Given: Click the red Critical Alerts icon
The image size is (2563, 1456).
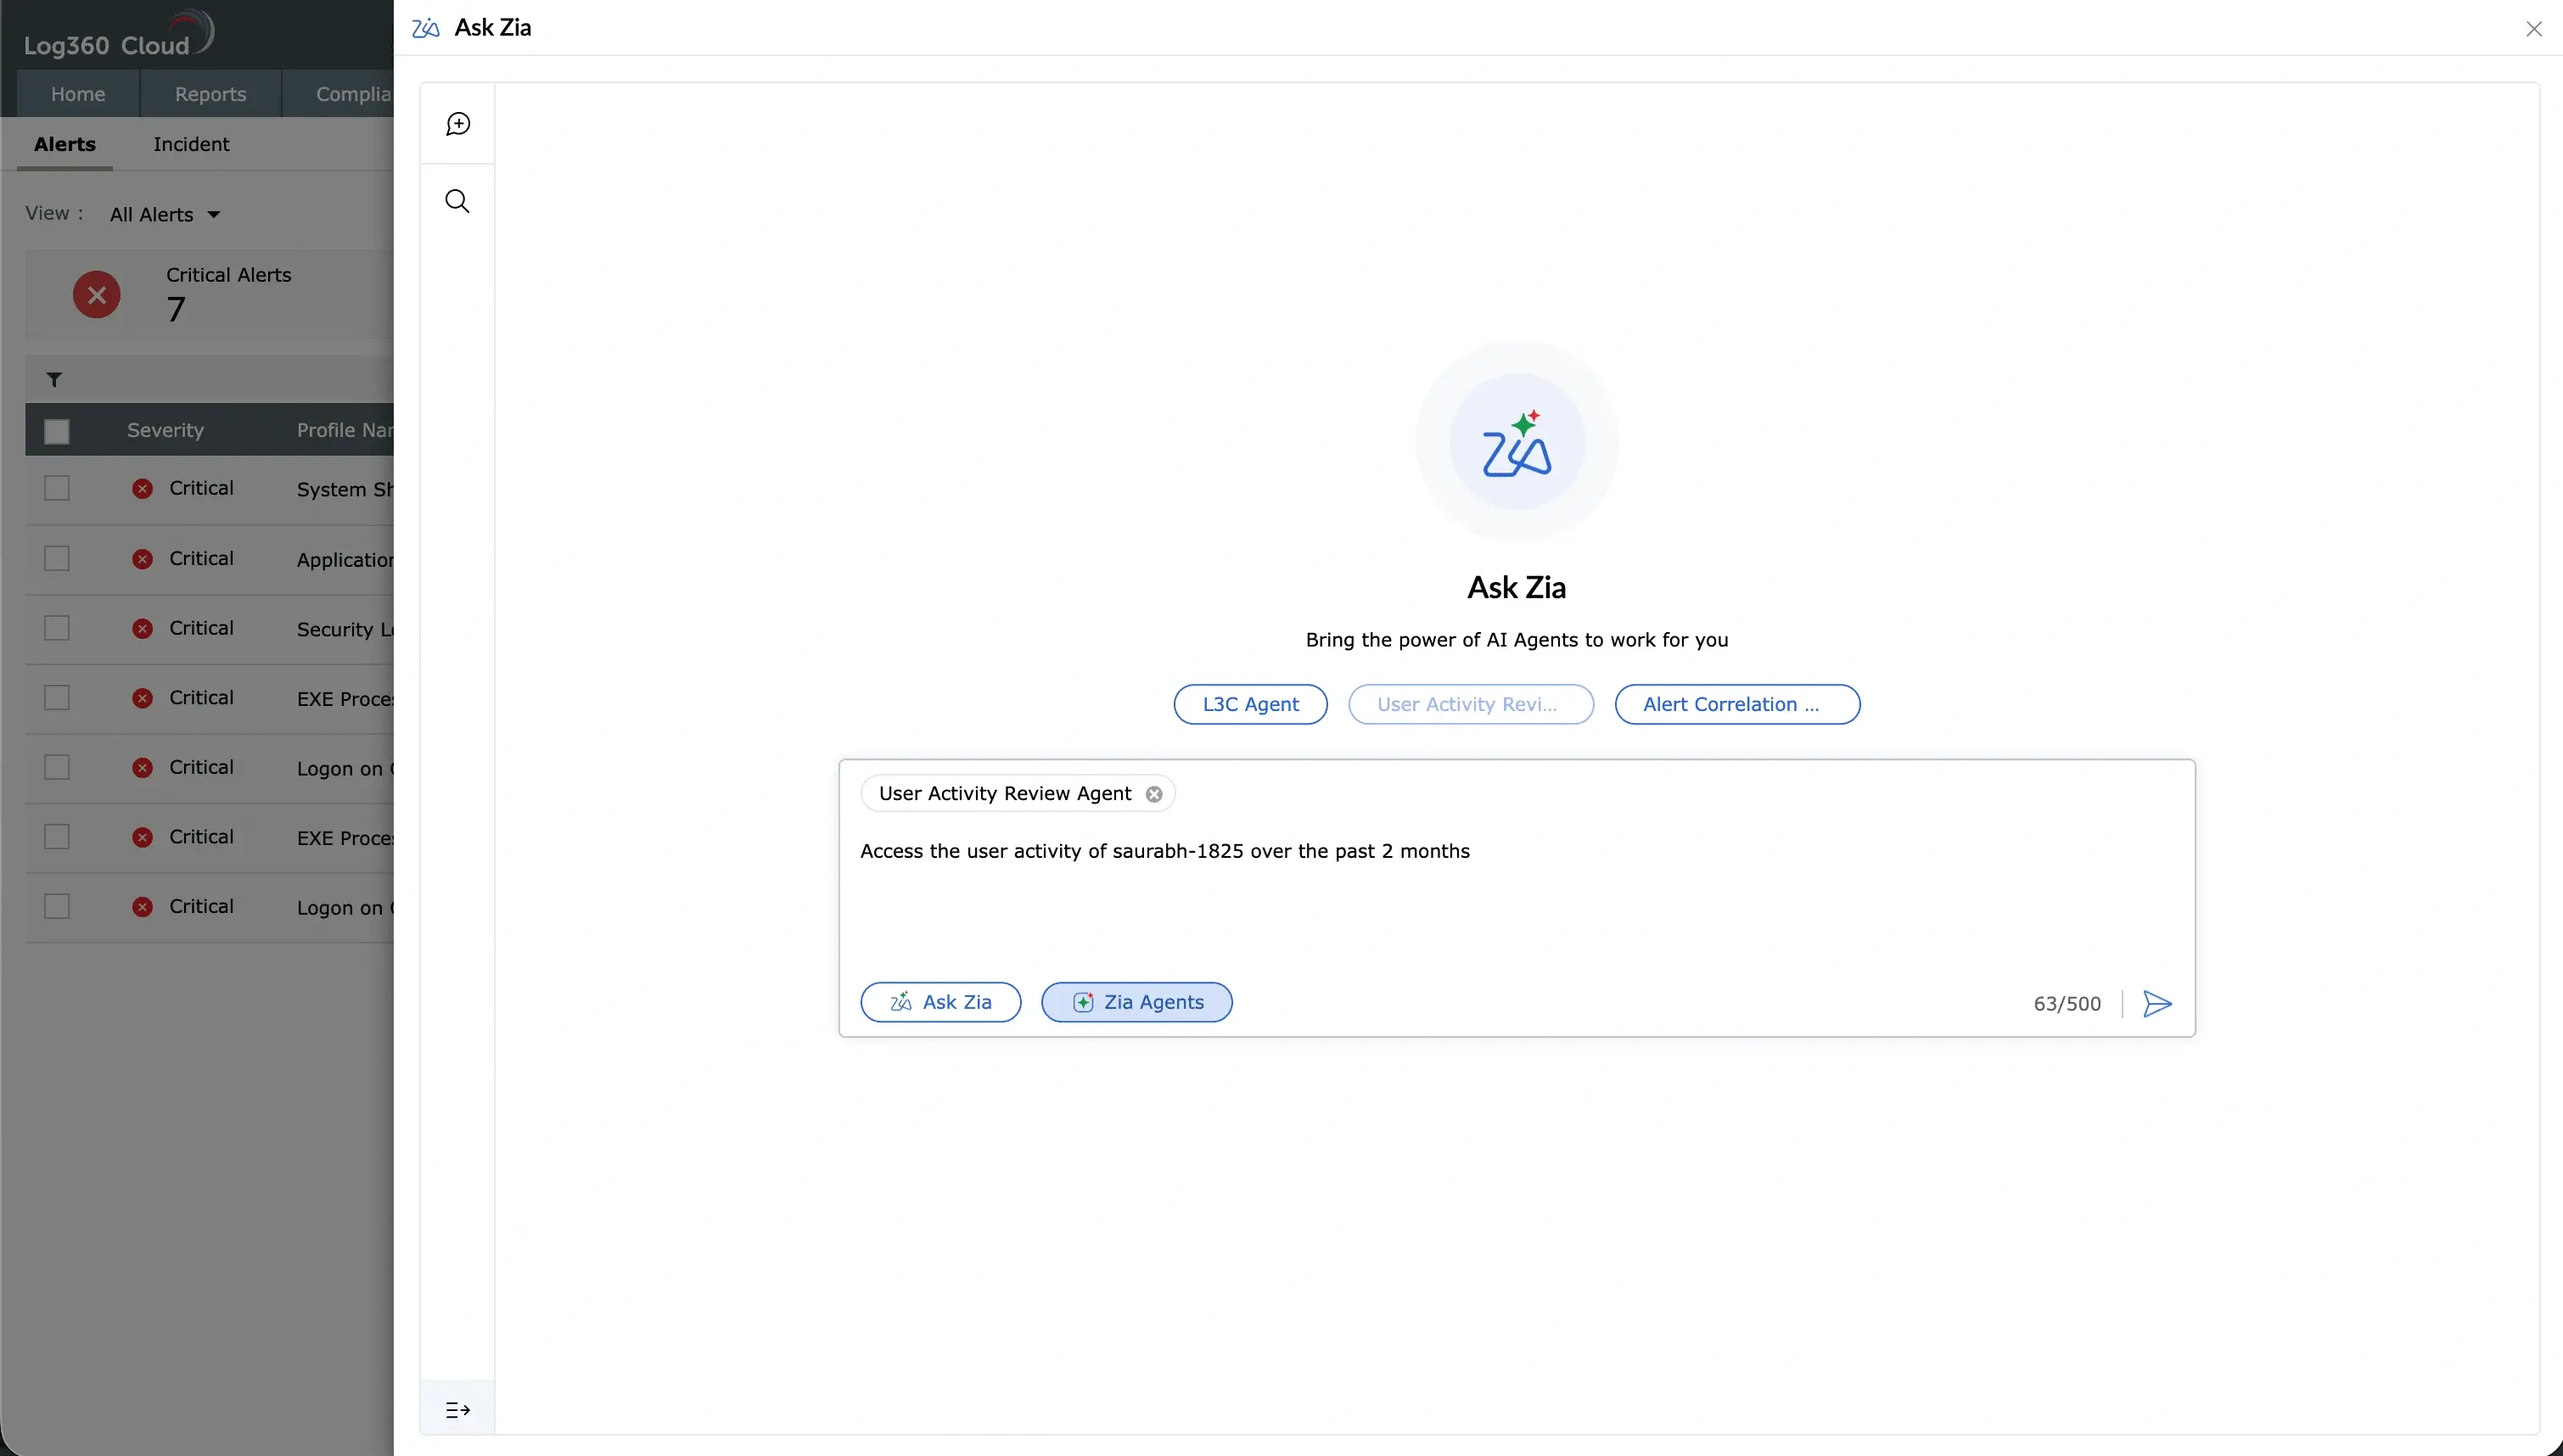Looking at the screenshot, I should tap(97, 295).
